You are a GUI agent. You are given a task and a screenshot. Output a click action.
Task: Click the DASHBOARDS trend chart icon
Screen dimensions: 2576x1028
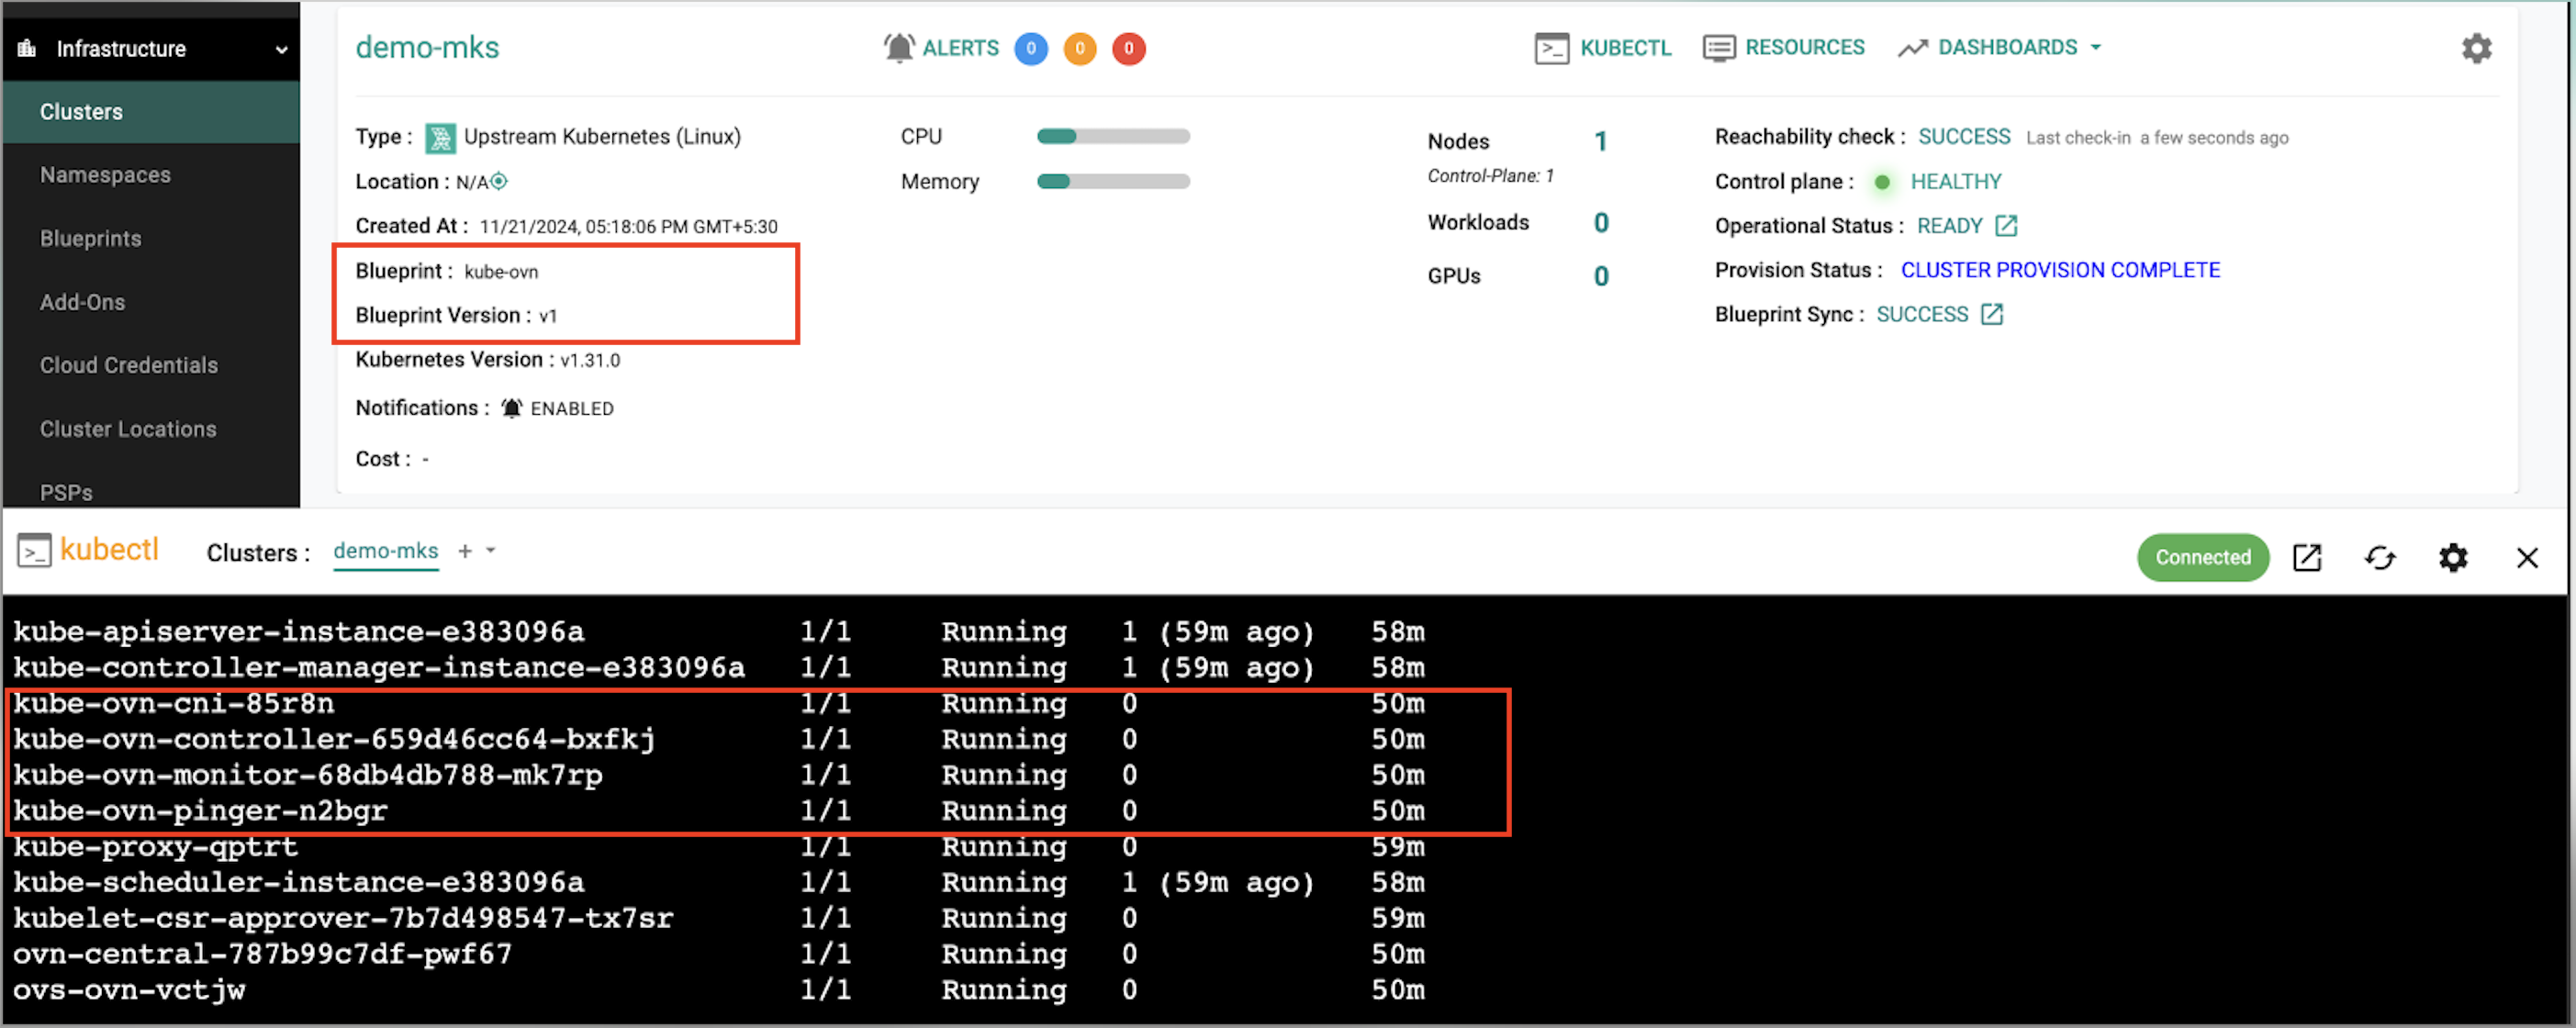[1912, 48]
